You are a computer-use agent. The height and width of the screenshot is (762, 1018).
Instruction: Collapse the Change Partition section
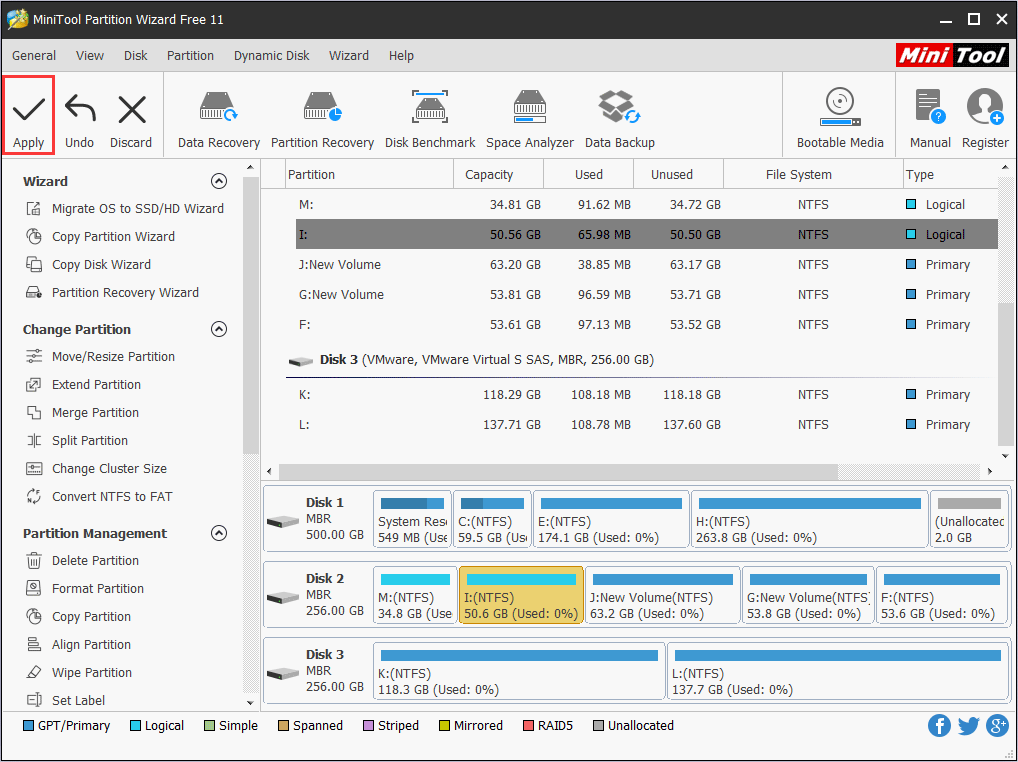tap(219, 329)
